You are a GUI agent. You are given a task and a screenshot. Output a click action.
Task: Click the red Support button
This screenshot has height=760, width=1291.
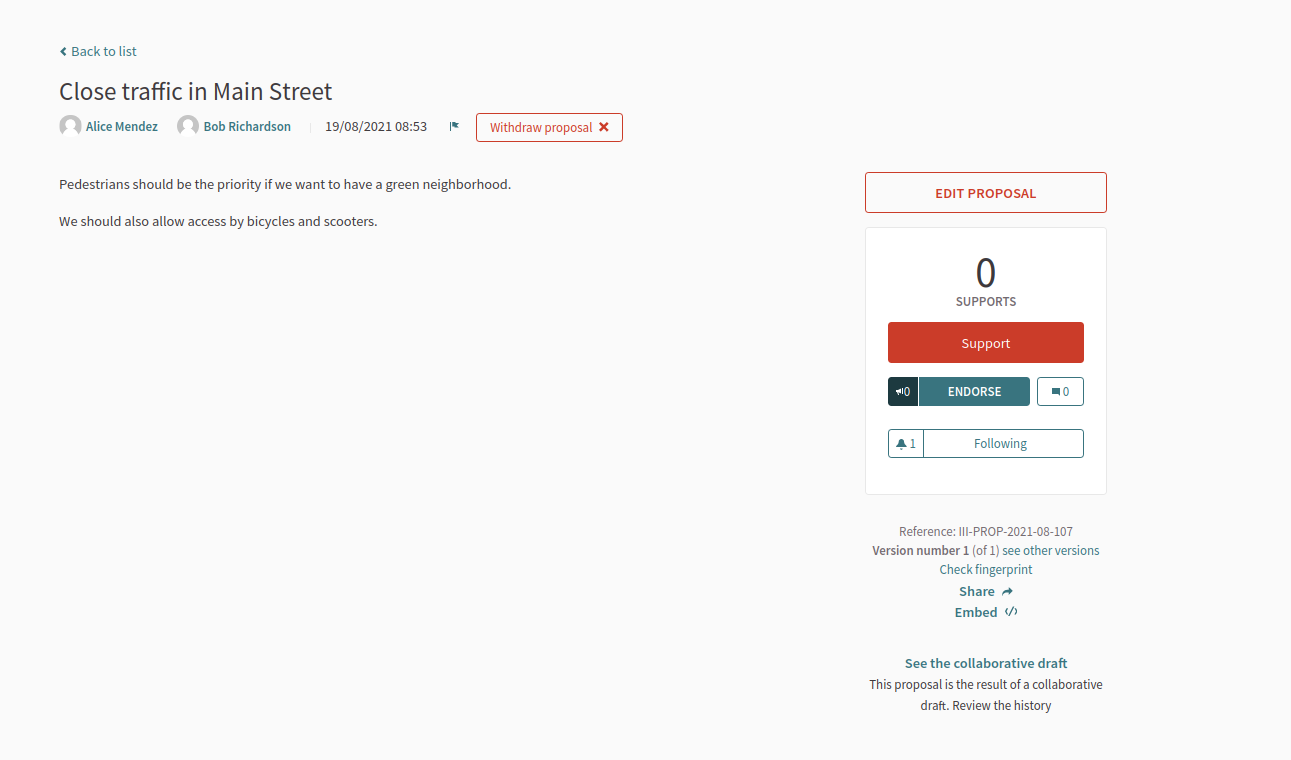click(x=986, y=343)
